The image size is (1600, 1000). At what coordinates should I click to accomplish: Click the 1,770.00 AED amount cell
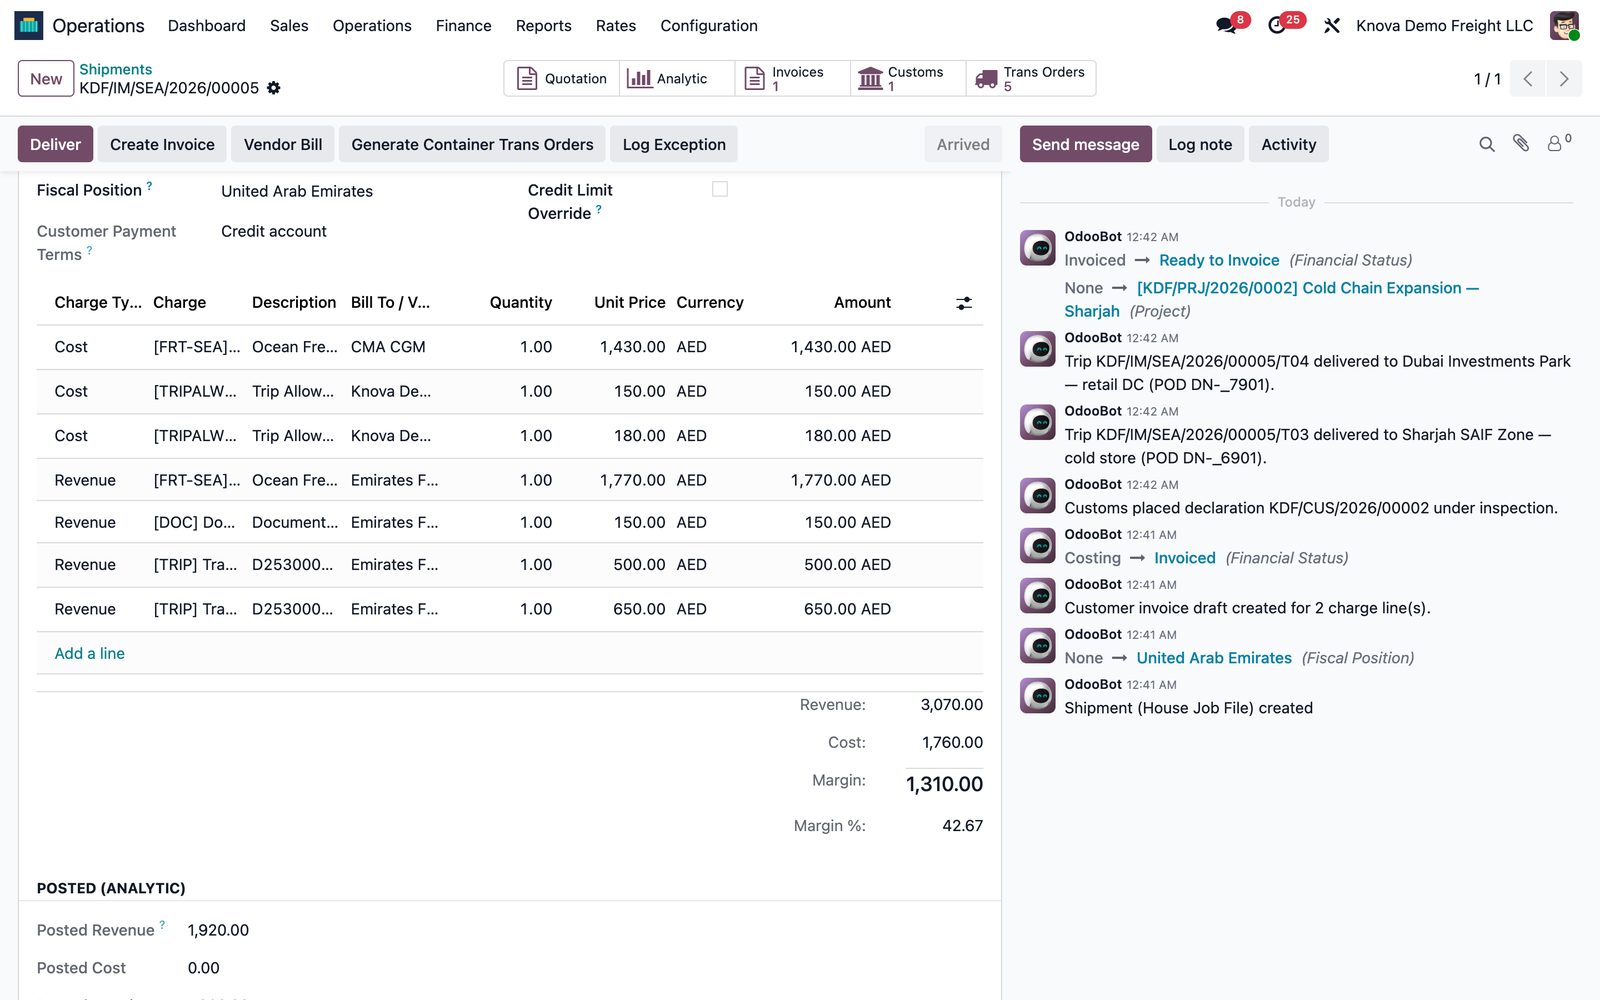pyautogui.click(x=841, y=480)
